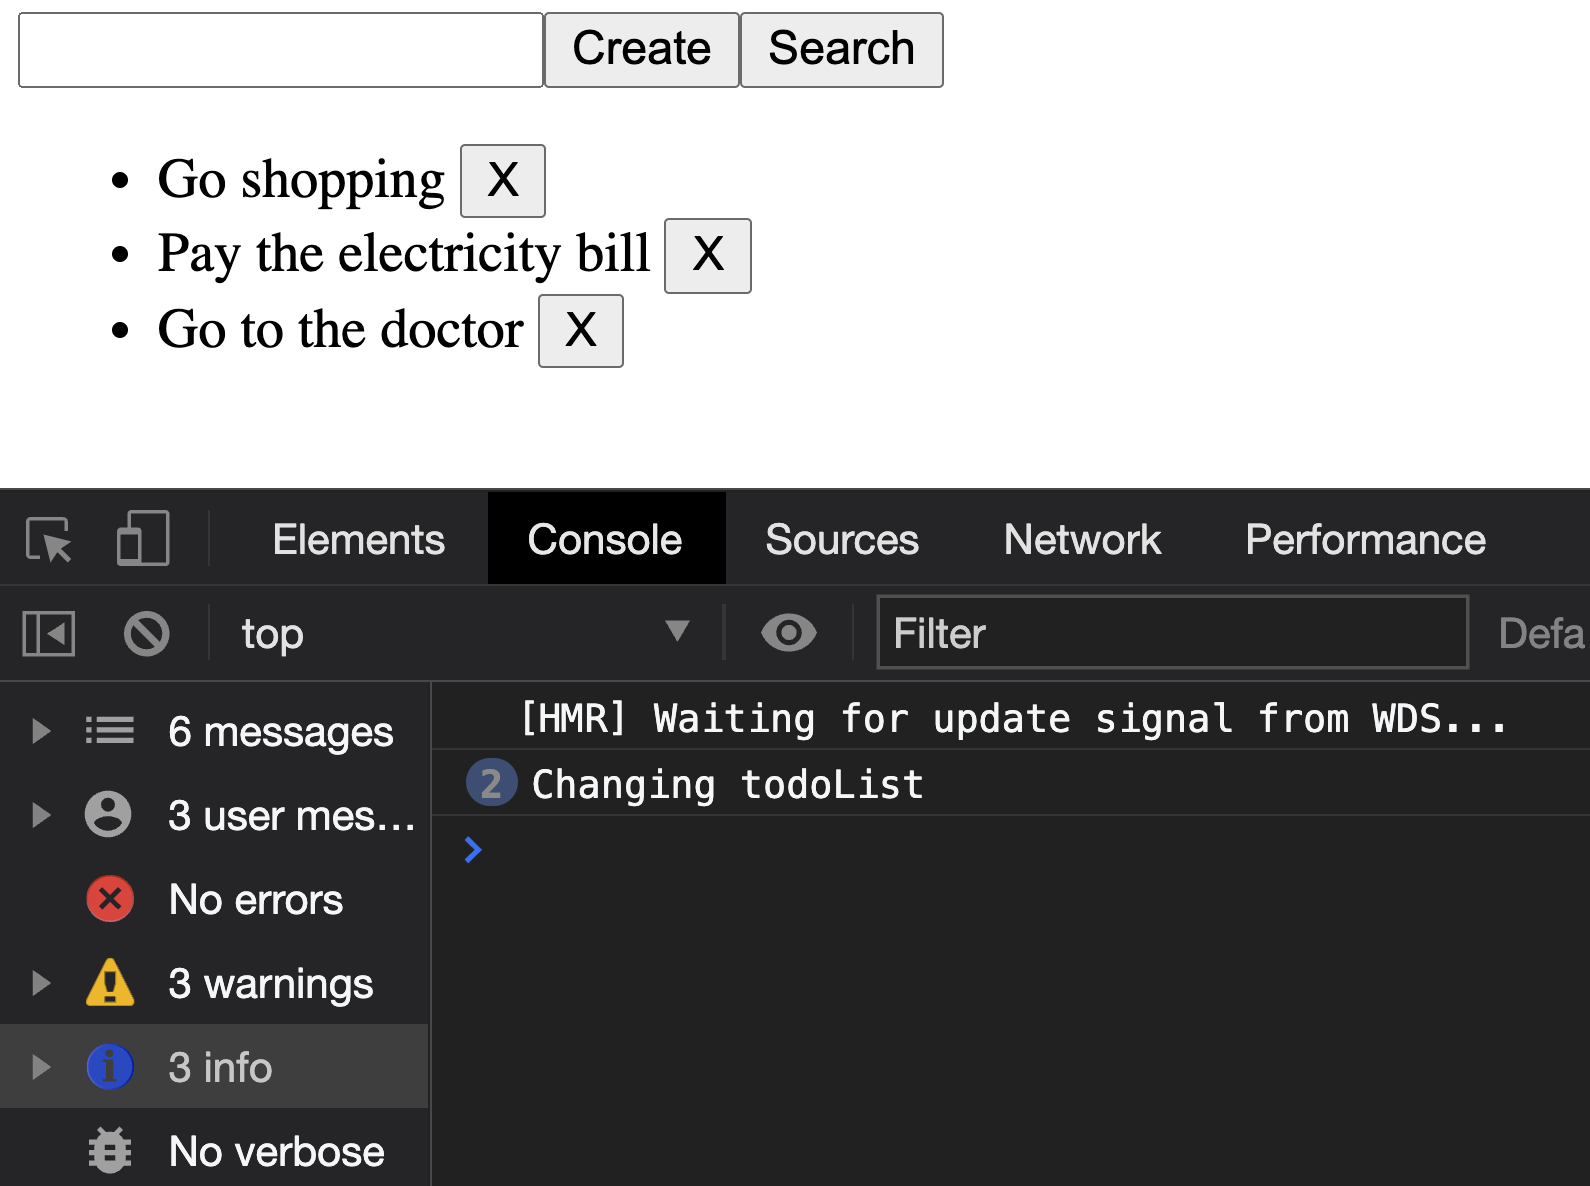1590x1186 pixels.
Task: Click the Create button
Action: pos(641,49)
